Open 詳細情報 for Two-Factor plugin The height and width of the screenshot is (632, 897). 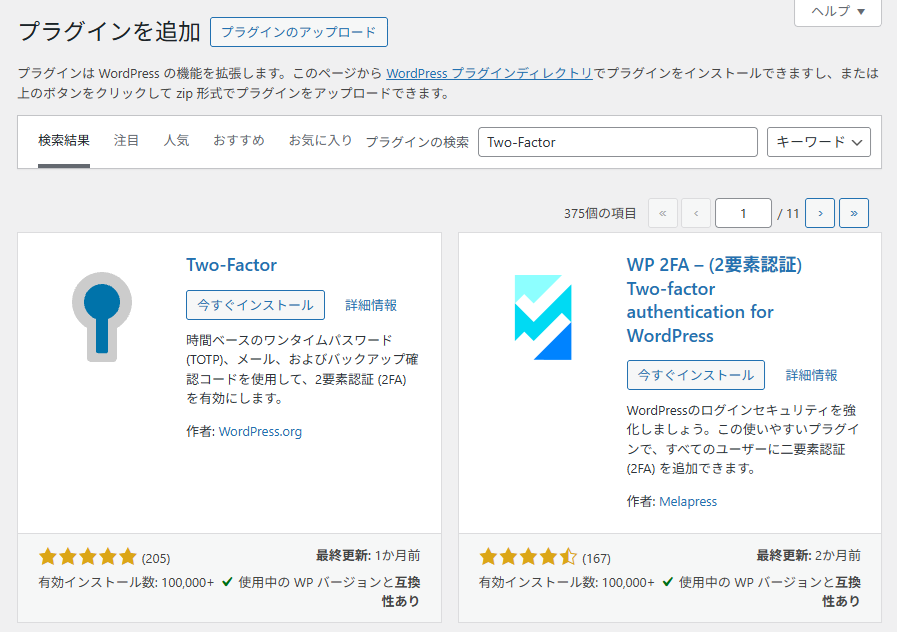tap(371, 305)
